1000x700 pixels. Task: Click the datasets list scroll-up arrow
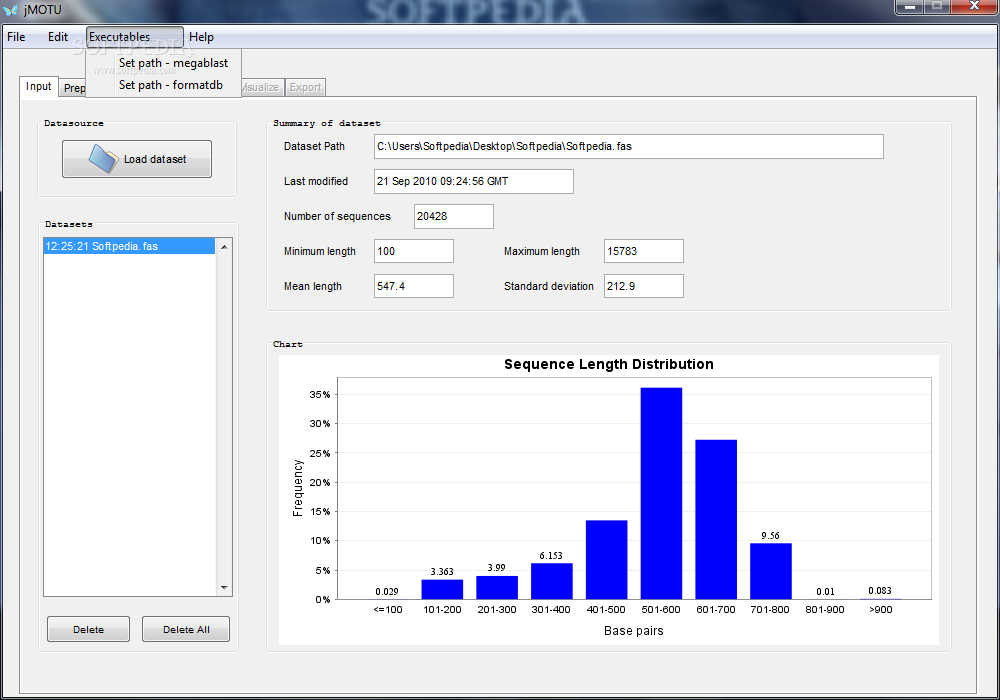tap(224, 247)
